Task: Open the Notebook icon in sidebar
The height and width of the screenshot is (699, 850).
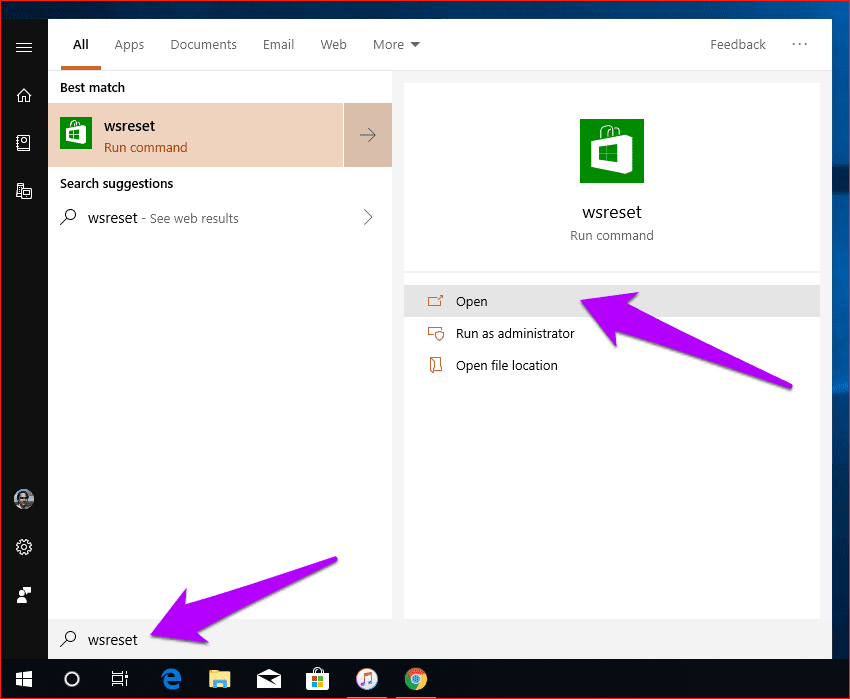Action: coord(24,143)
